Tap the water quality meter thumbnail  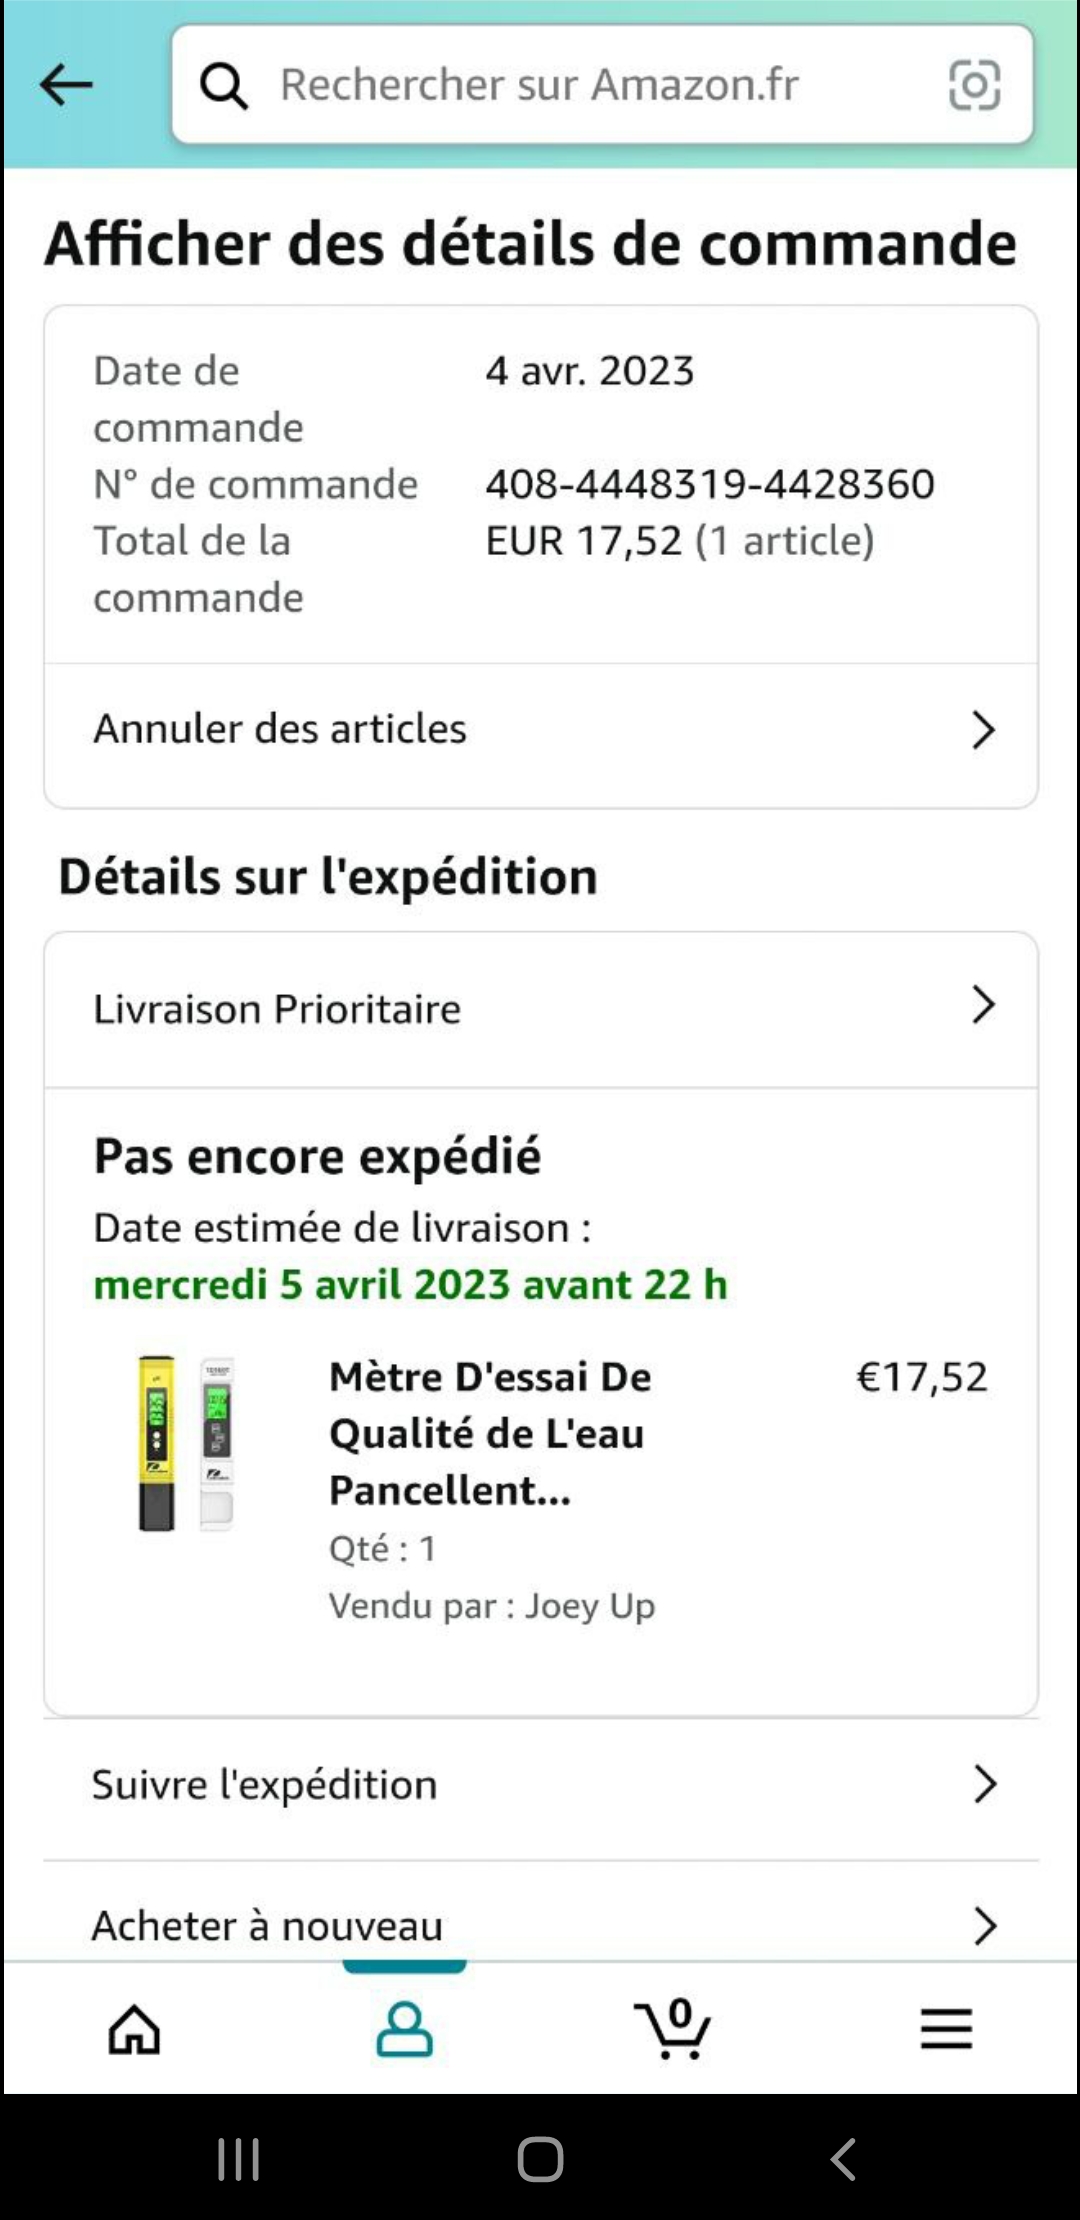point(186,1443)
